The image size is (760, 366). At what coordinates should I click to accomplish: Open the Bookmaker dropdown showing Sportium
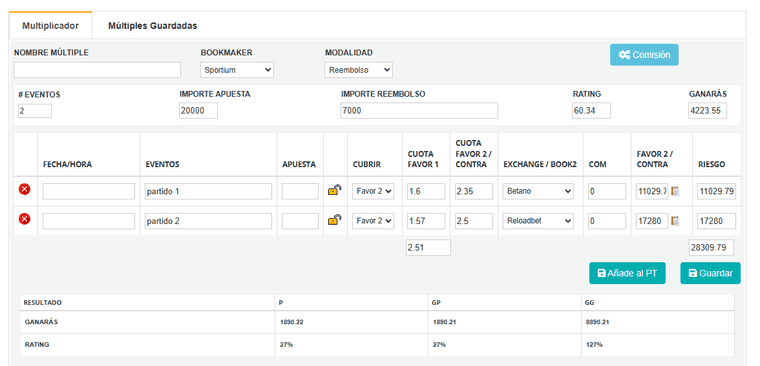click(237, 70)
